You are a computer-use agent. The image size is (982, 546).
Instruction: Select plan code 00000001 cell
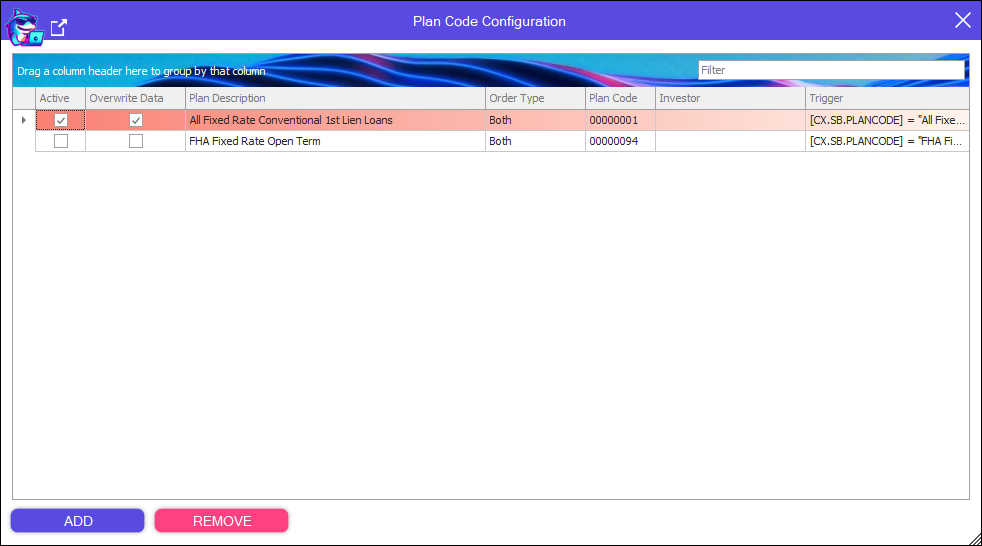click(x=619, y=120)
